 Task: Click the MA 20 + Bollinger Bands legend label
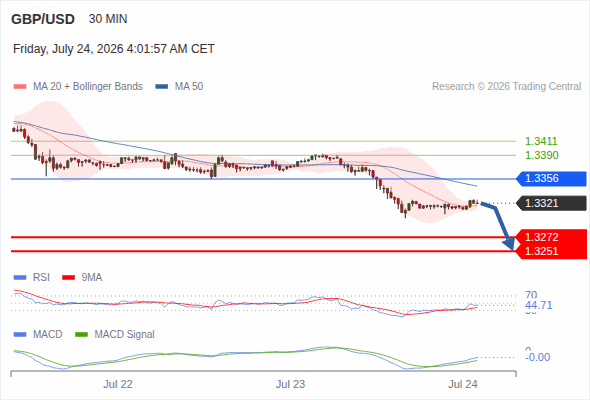point(88,87)
